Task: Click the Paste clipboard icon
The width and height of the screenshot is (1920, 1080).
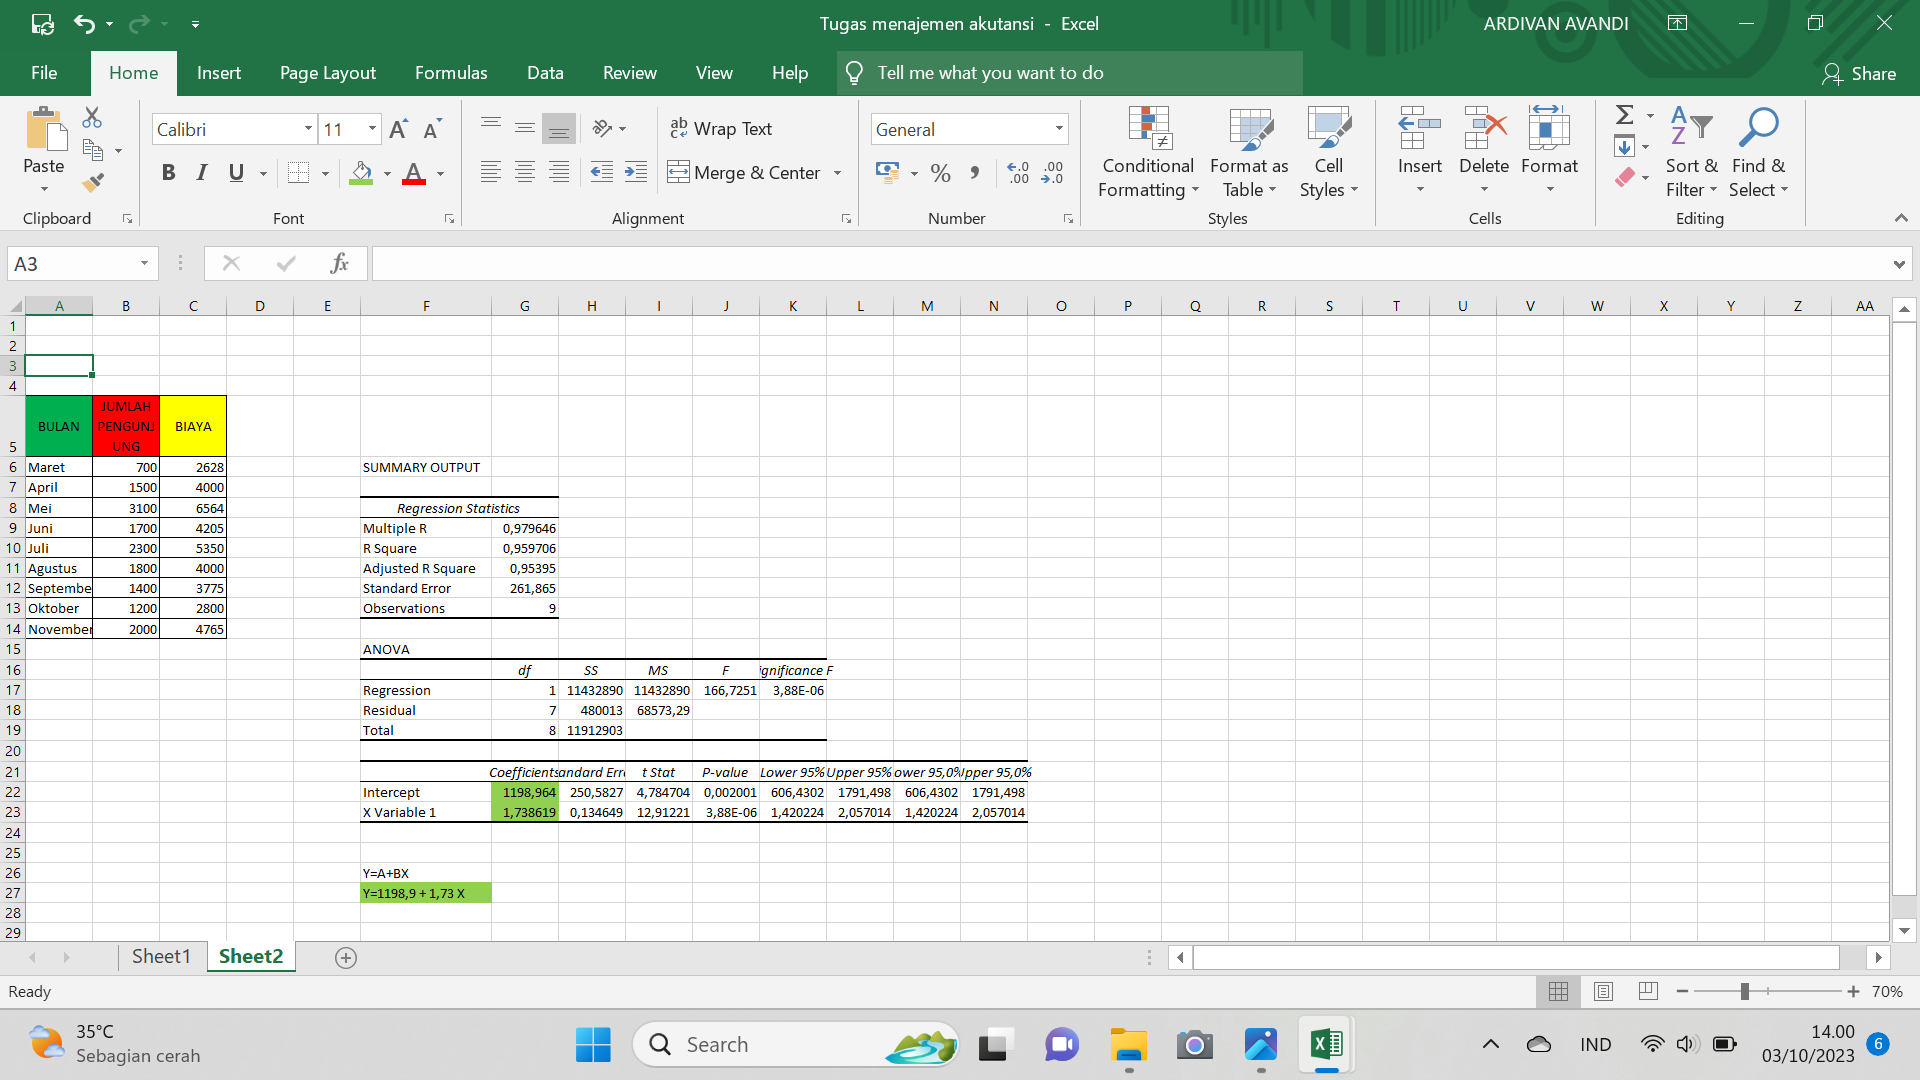Action: [x=44, y=130]
